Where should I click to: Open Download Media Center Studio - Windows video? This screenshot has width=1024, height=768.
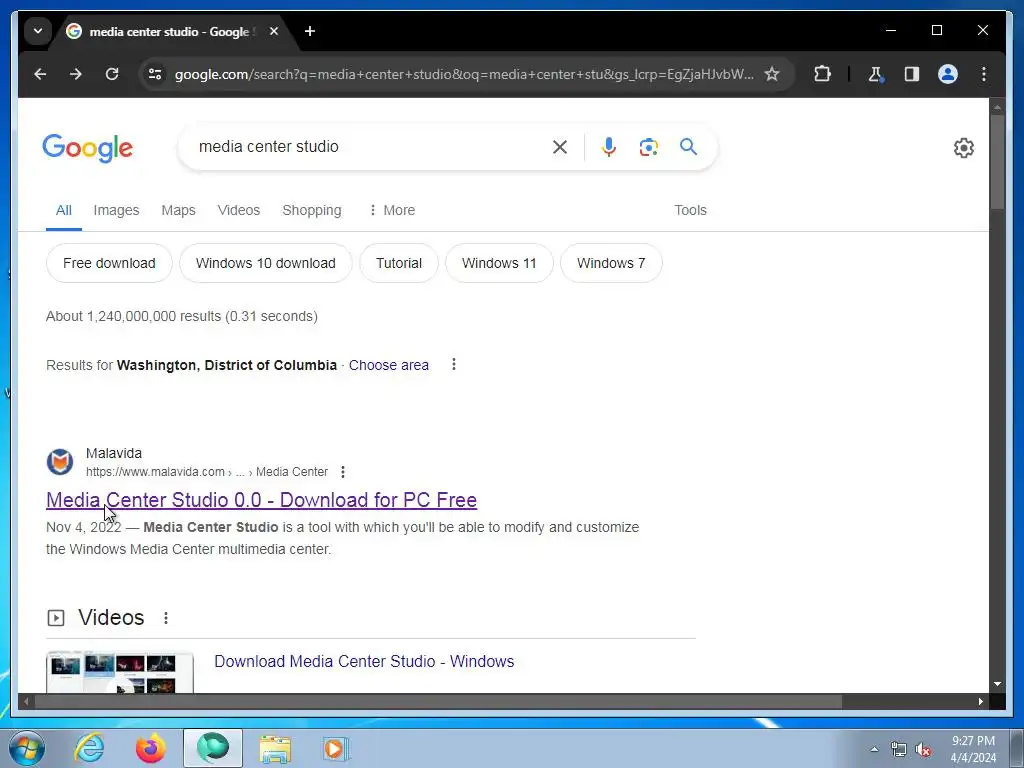point(364,662)
